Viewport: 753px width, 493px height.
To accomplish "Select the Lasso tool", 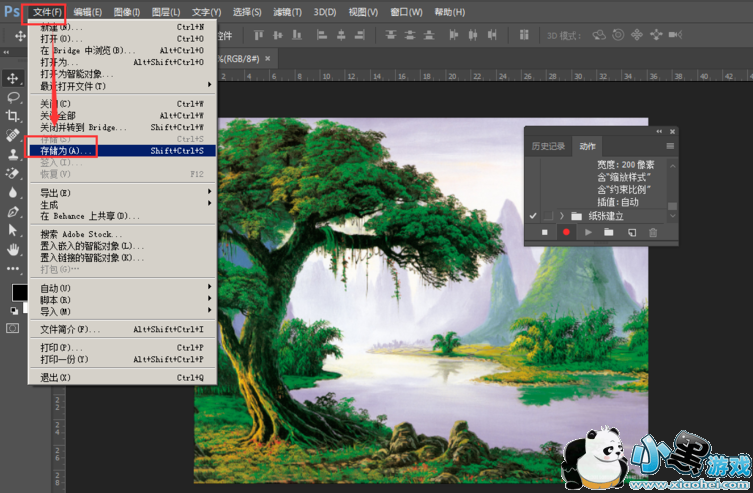I will pyautogui.click(x=13, y=97).
